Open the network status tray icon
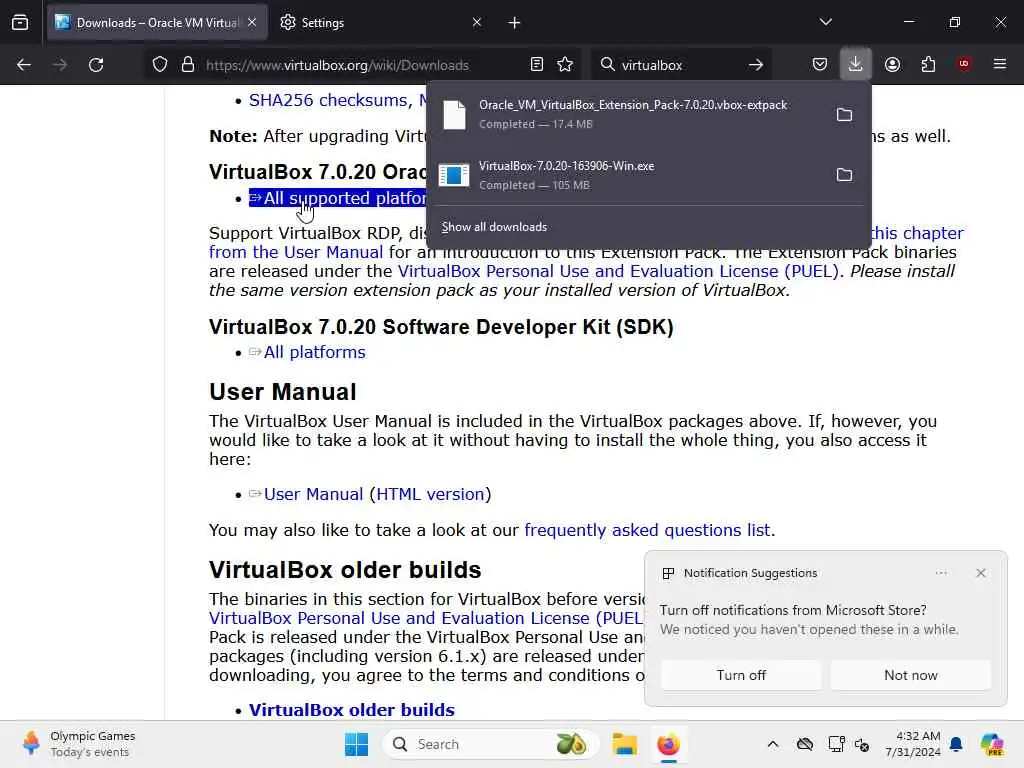Viewport: 1024px width, 768px height. click(836, 744)
